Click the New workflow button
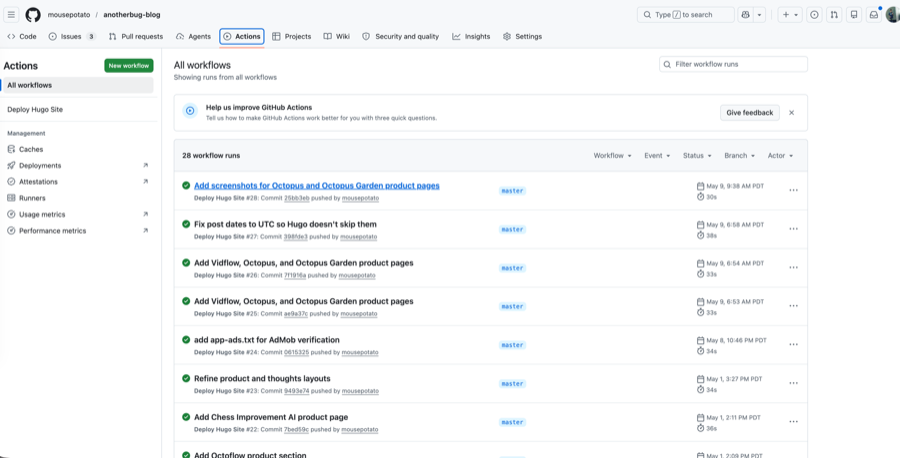Image resolution: width=900 pixels, height=458 pixels. coord(129,65)
